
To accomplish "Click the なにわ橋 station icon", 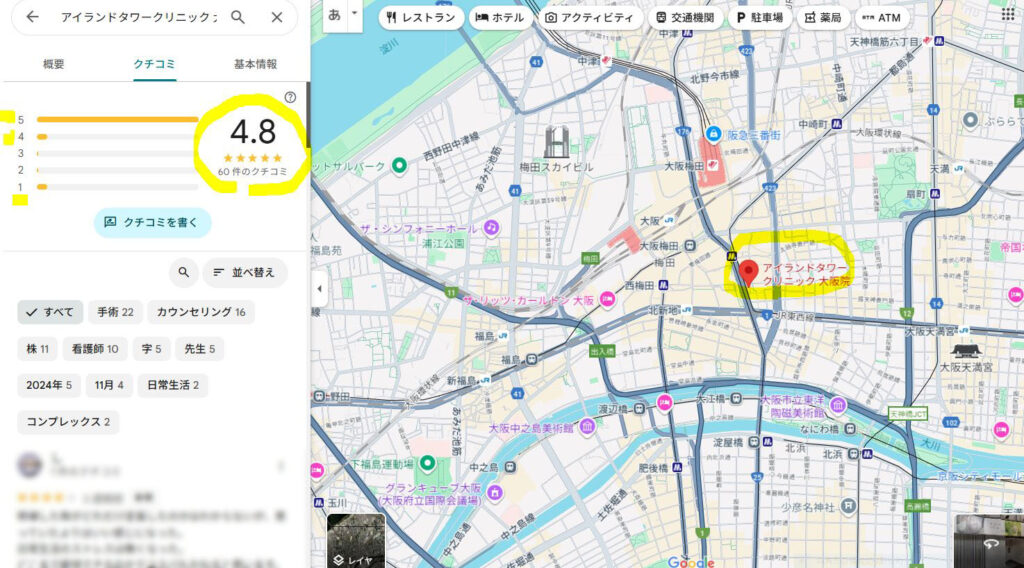I will pos(850,429).
